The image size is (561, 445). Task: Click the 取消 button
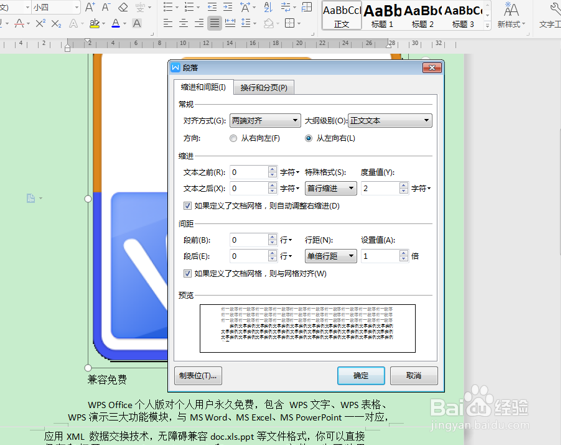click(414, 376)
